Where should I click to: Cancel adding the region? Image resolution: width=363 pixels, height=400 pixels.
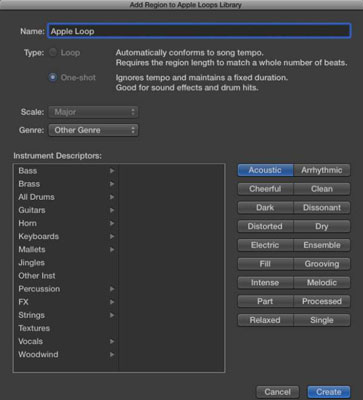278,392
